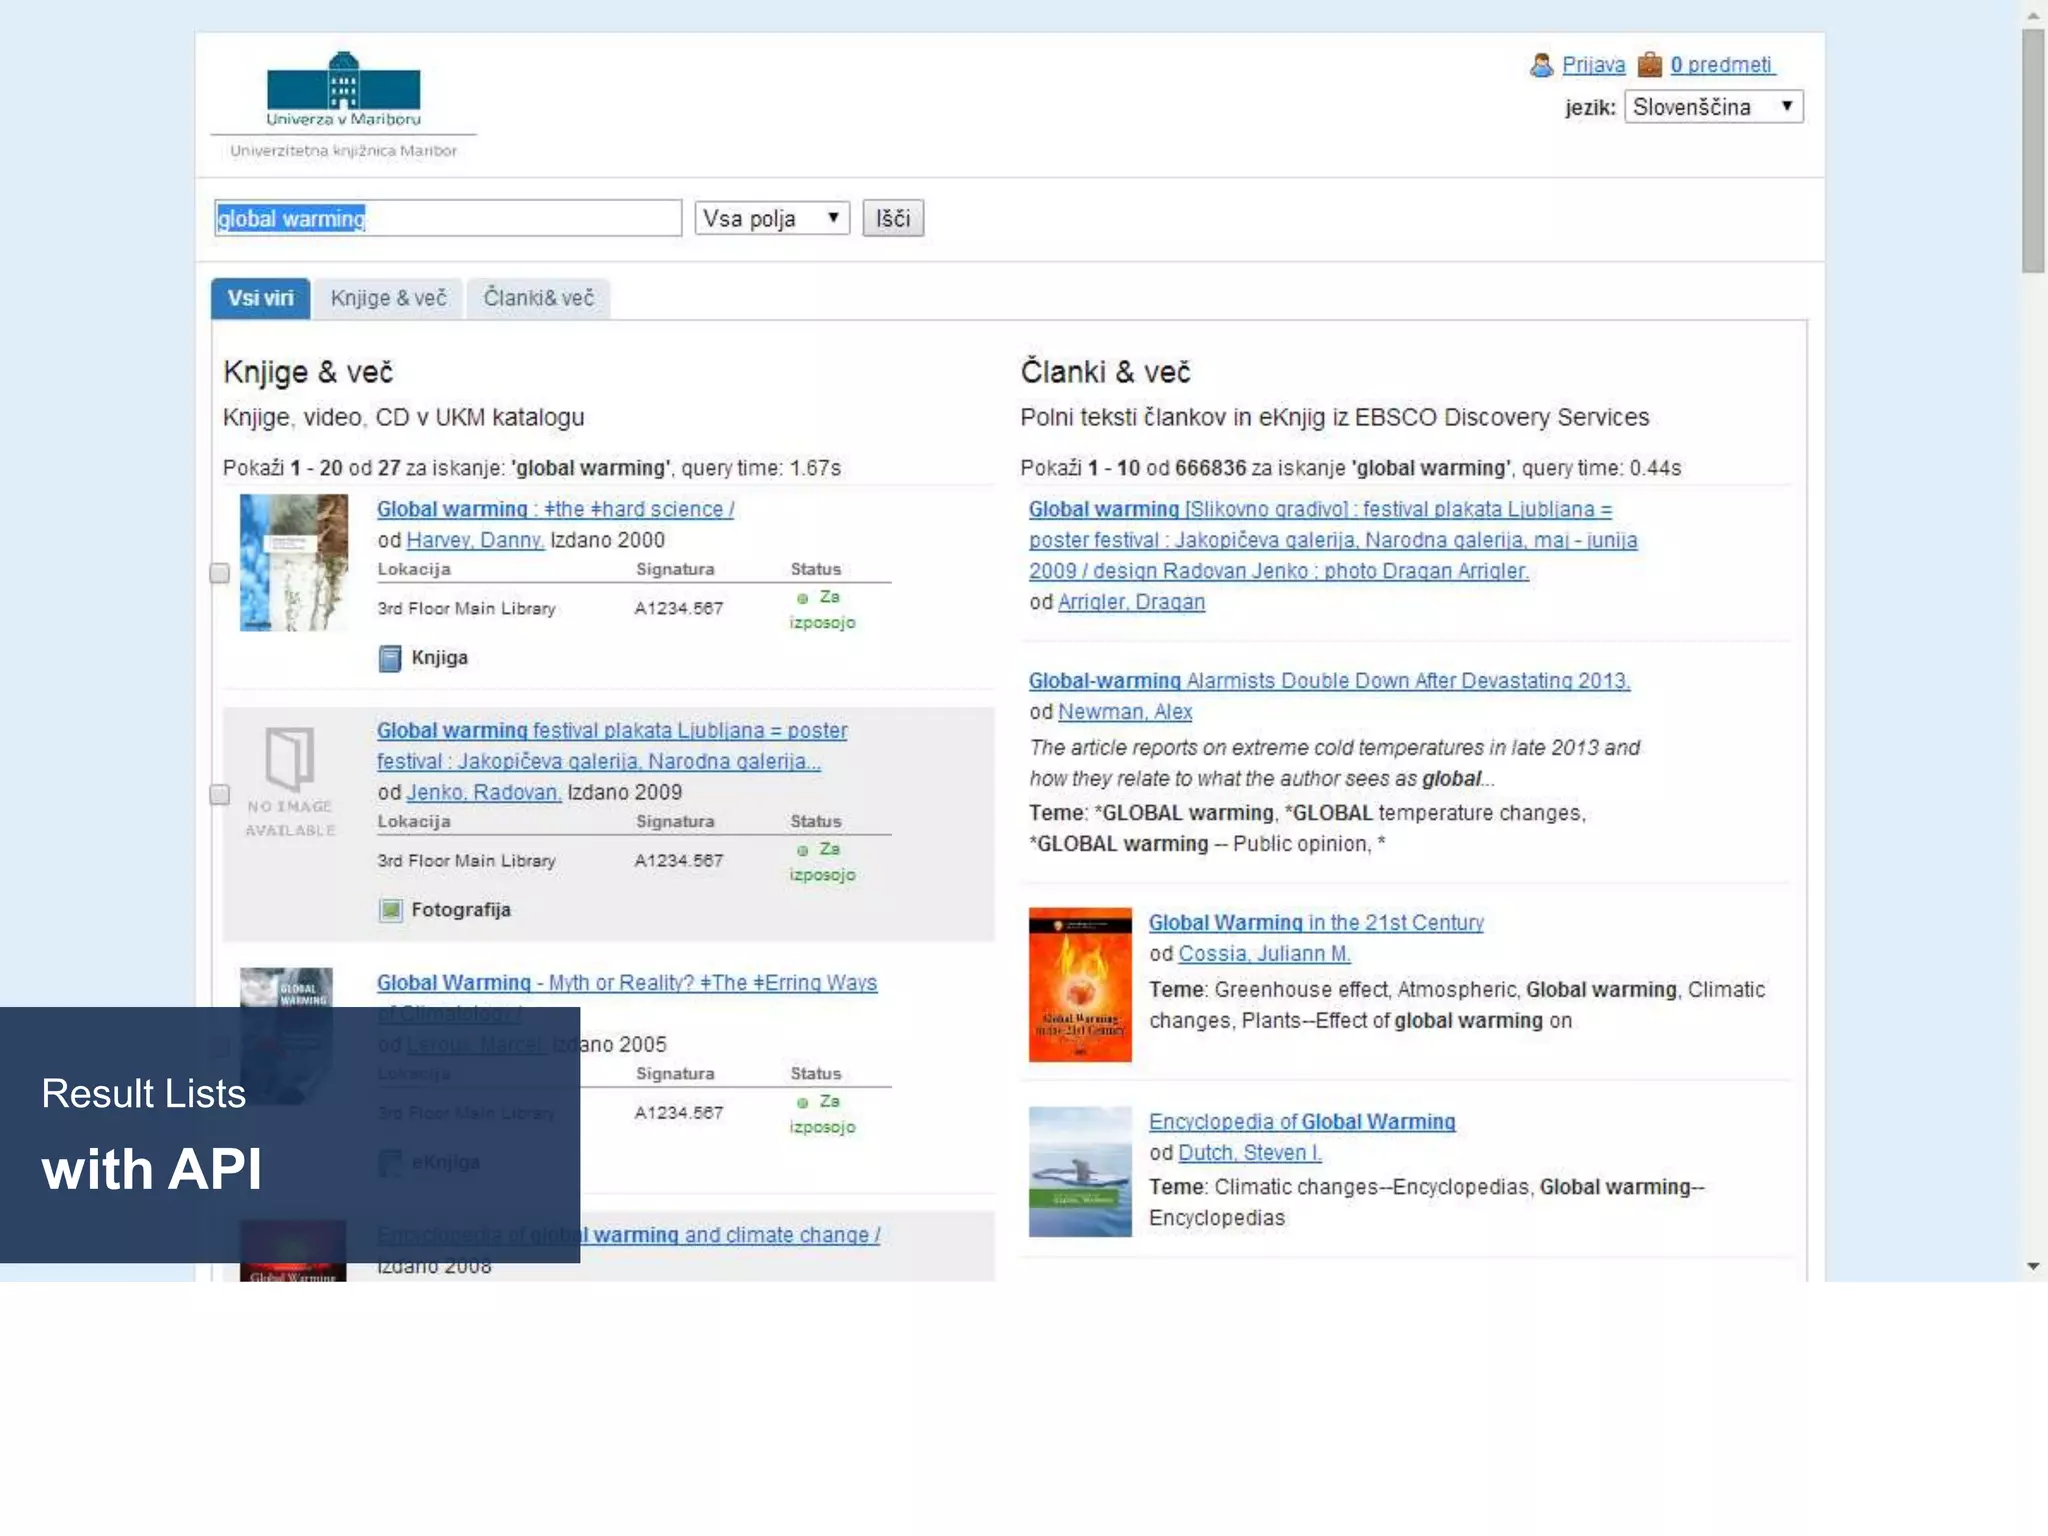The image size is (2048, 1536).
Task: Click the briefcase predmeti icon
Action: pyautogui.click(x=1650, y=65)
